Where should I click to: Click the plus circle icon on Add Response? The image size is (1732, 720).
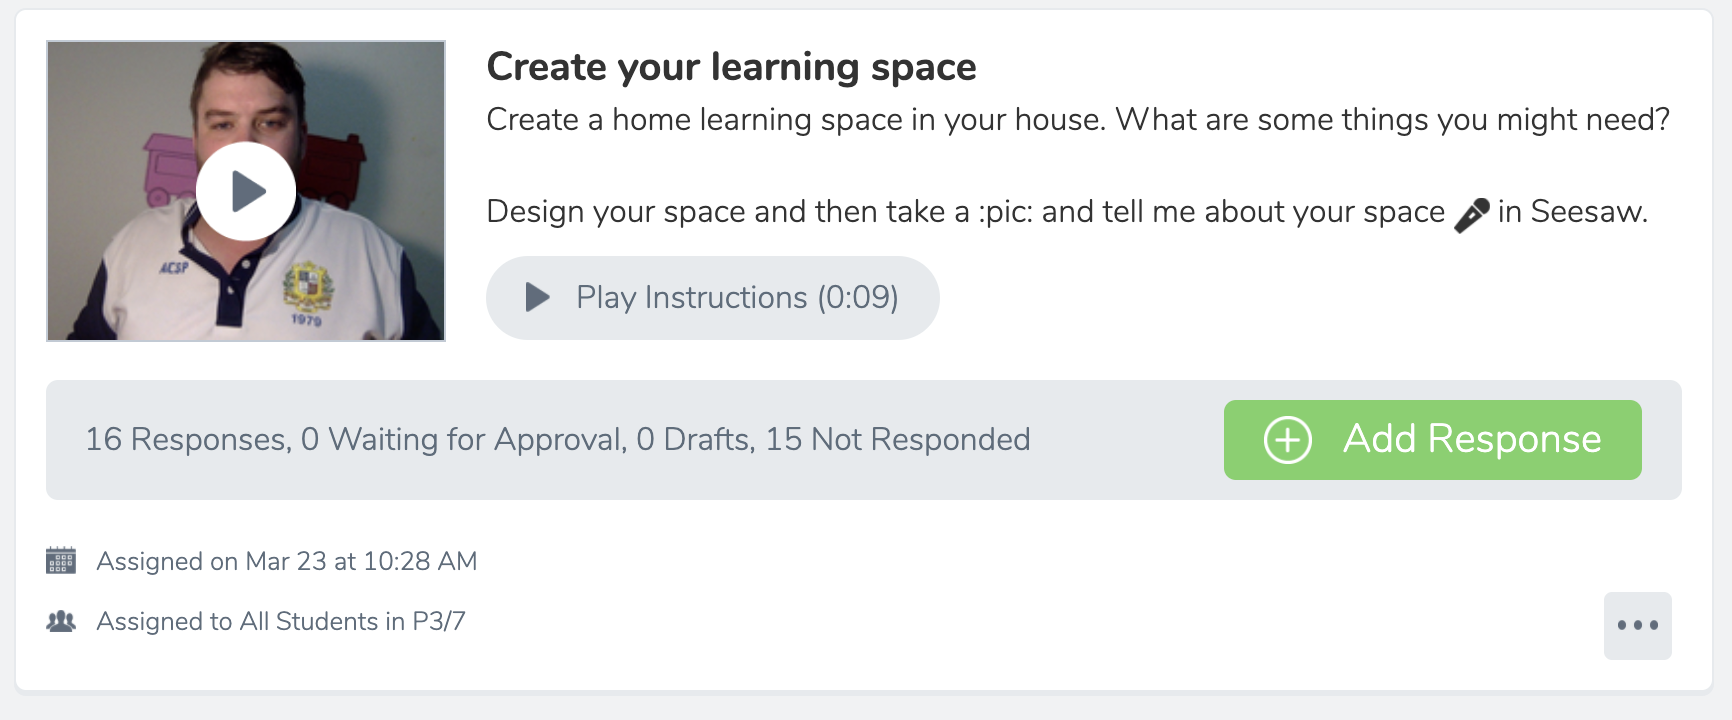1288,440
